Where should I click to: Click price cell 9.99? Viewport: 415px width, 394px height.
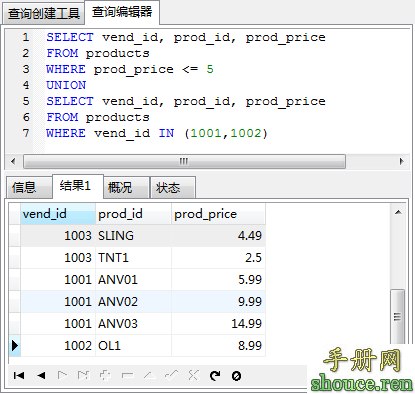(218, 302)
